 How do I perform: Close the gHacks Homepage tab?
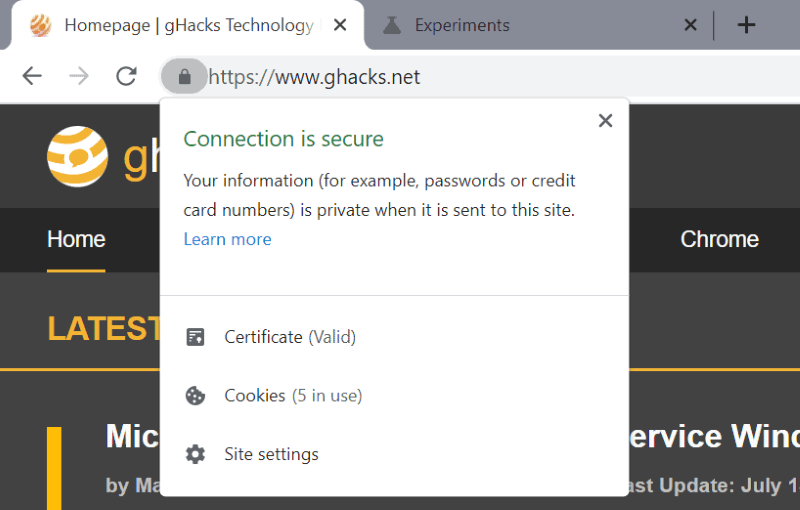[x=340, y=25]
